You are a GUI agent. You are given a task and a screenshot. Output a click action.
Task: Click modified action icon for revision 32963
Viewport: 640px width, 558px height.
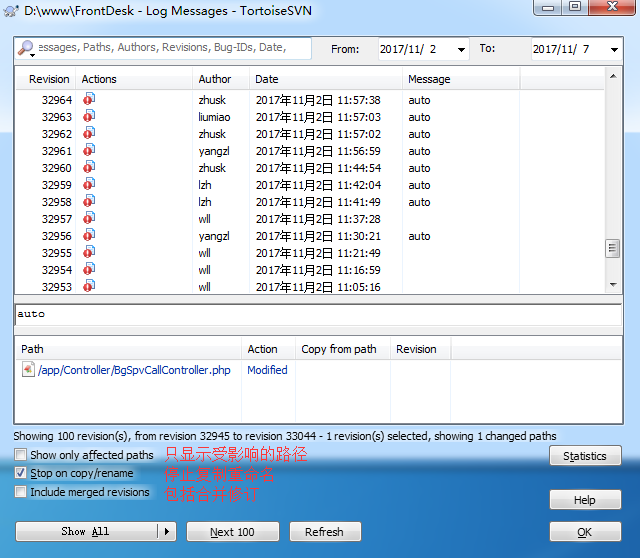click(x=89, y=116)
